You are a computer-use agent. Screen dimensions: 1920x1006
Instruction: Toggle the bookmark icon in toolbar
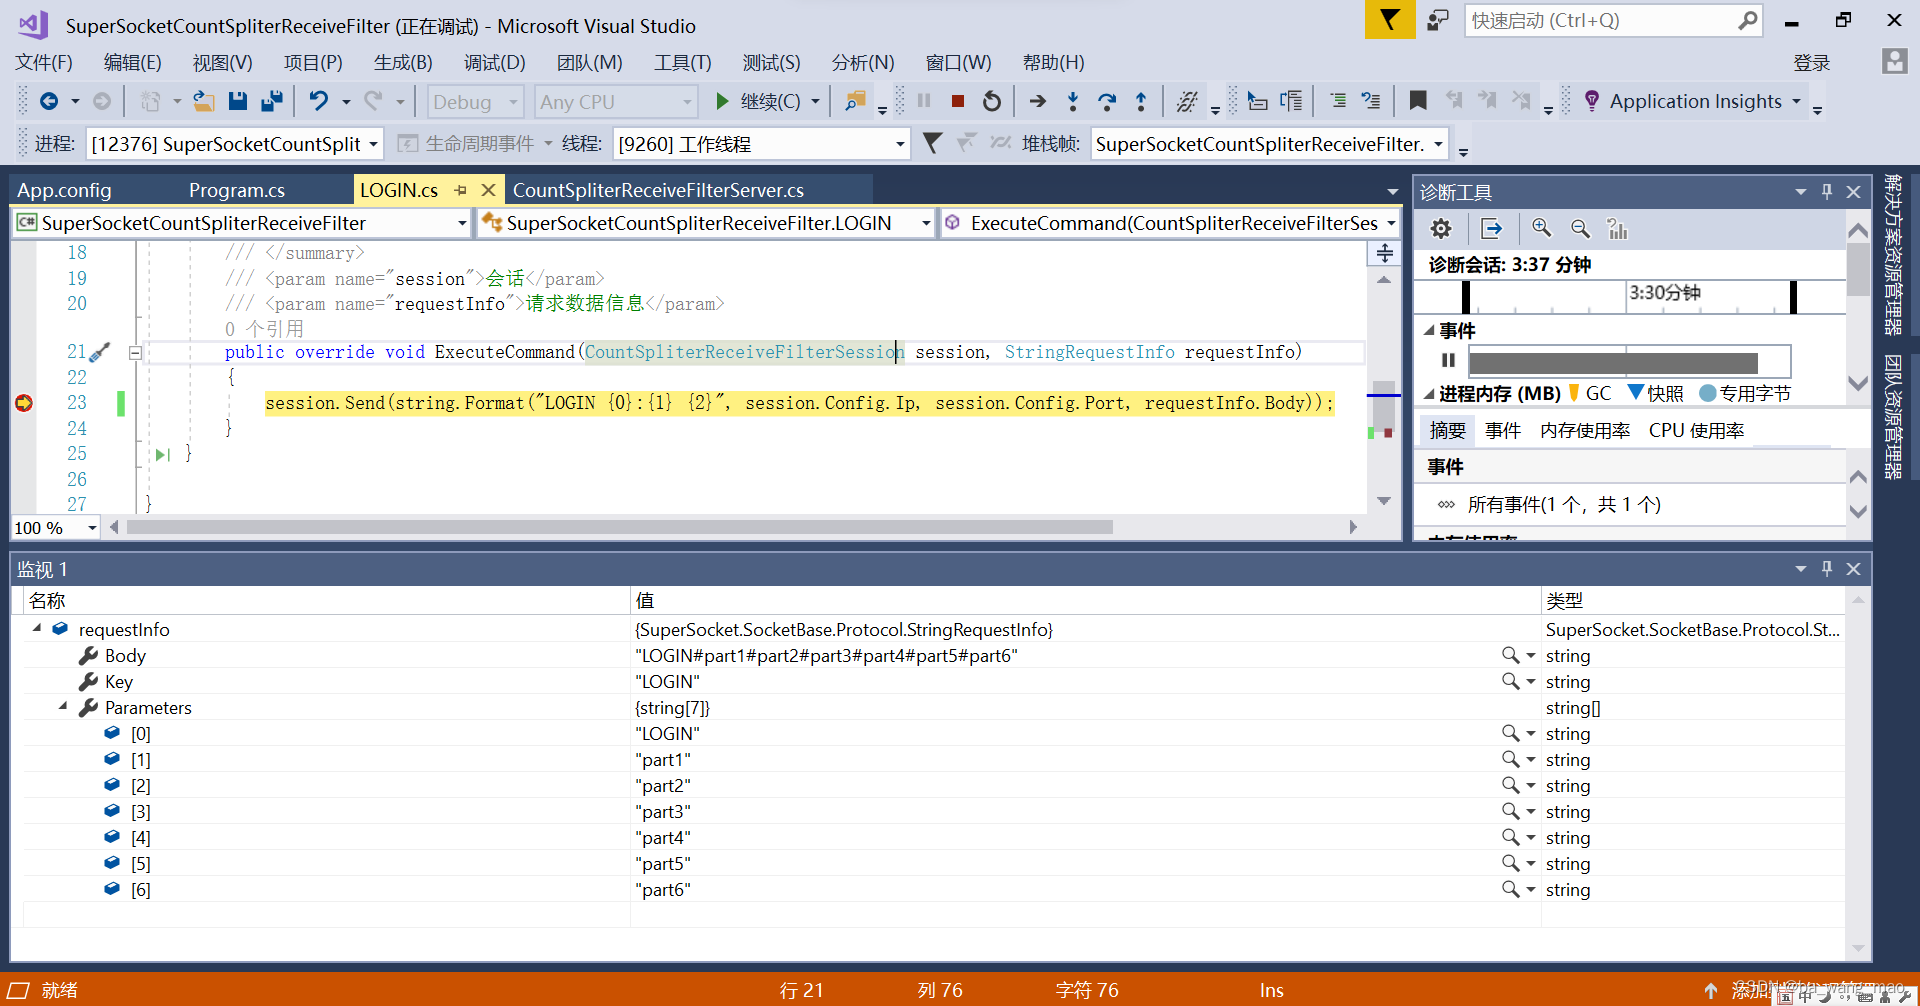click(x=1418, y=101)
